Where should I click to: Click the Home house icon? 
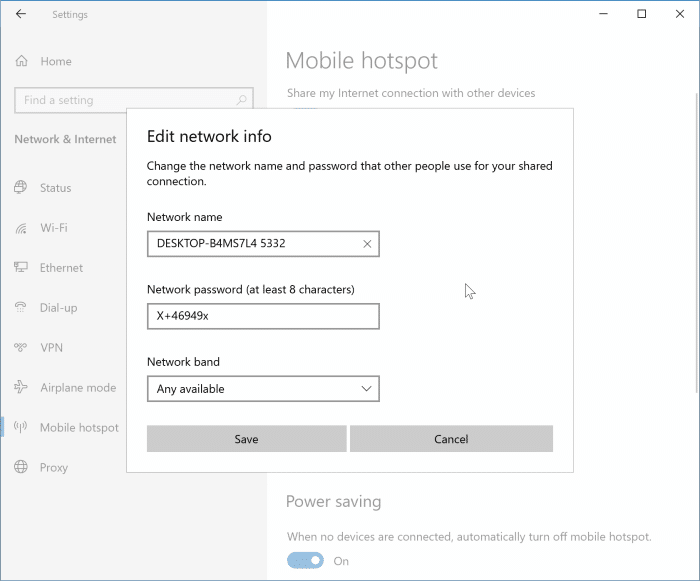pos(21,61)
